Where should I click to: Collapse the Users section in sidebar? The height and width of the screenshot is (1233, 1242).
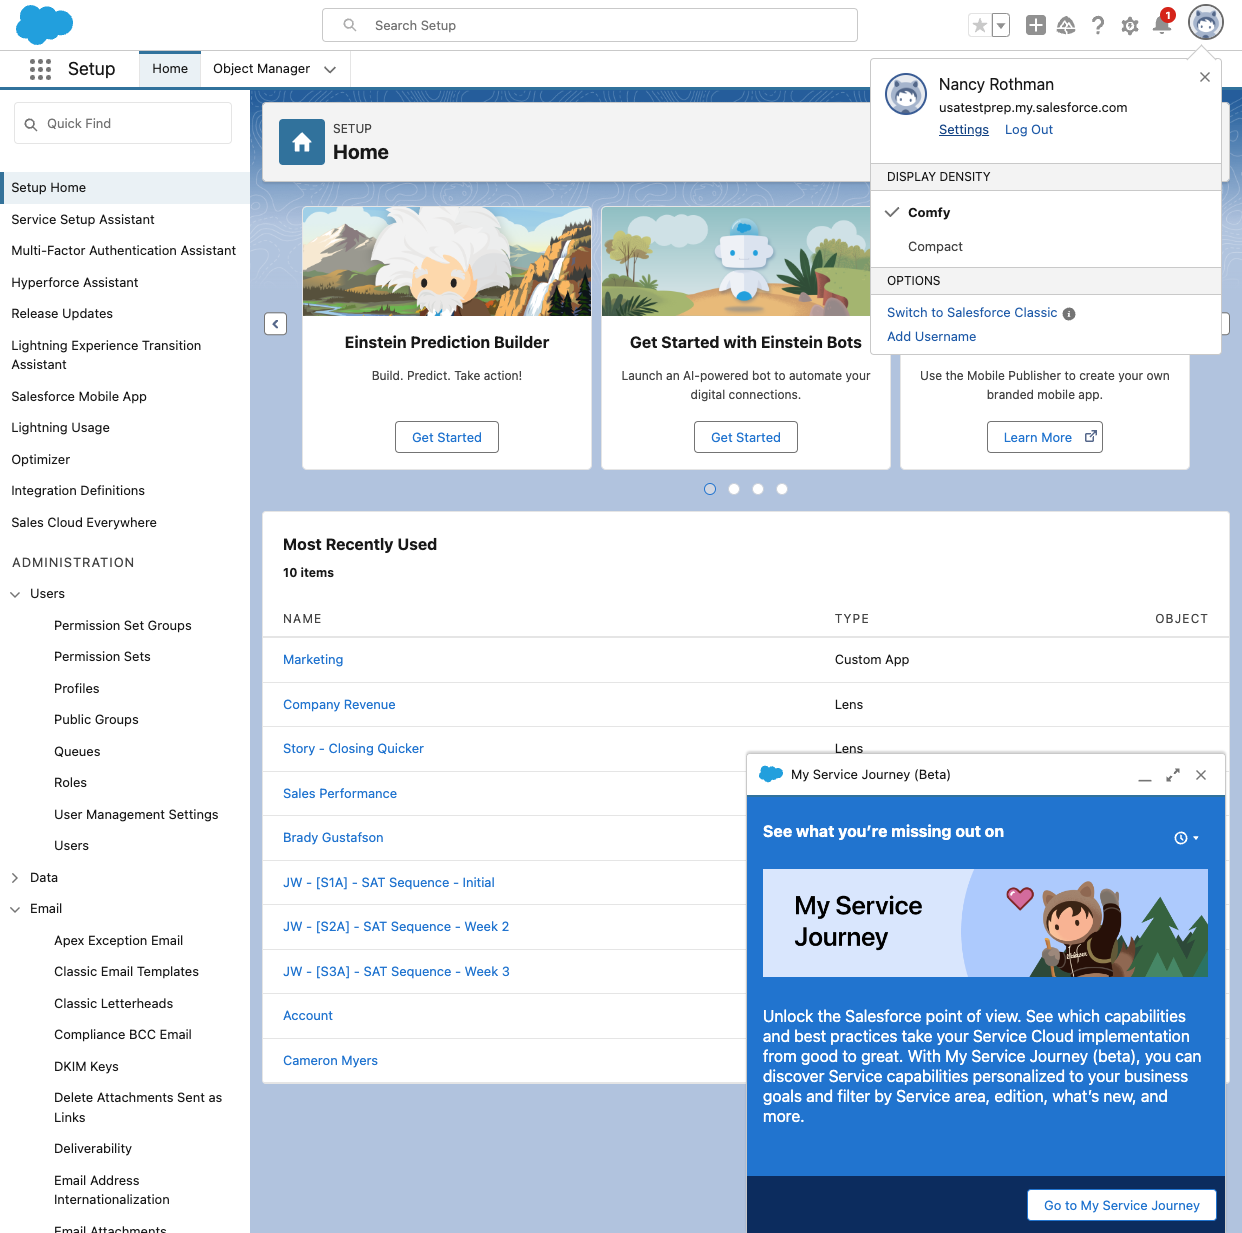tap(15, 594)
